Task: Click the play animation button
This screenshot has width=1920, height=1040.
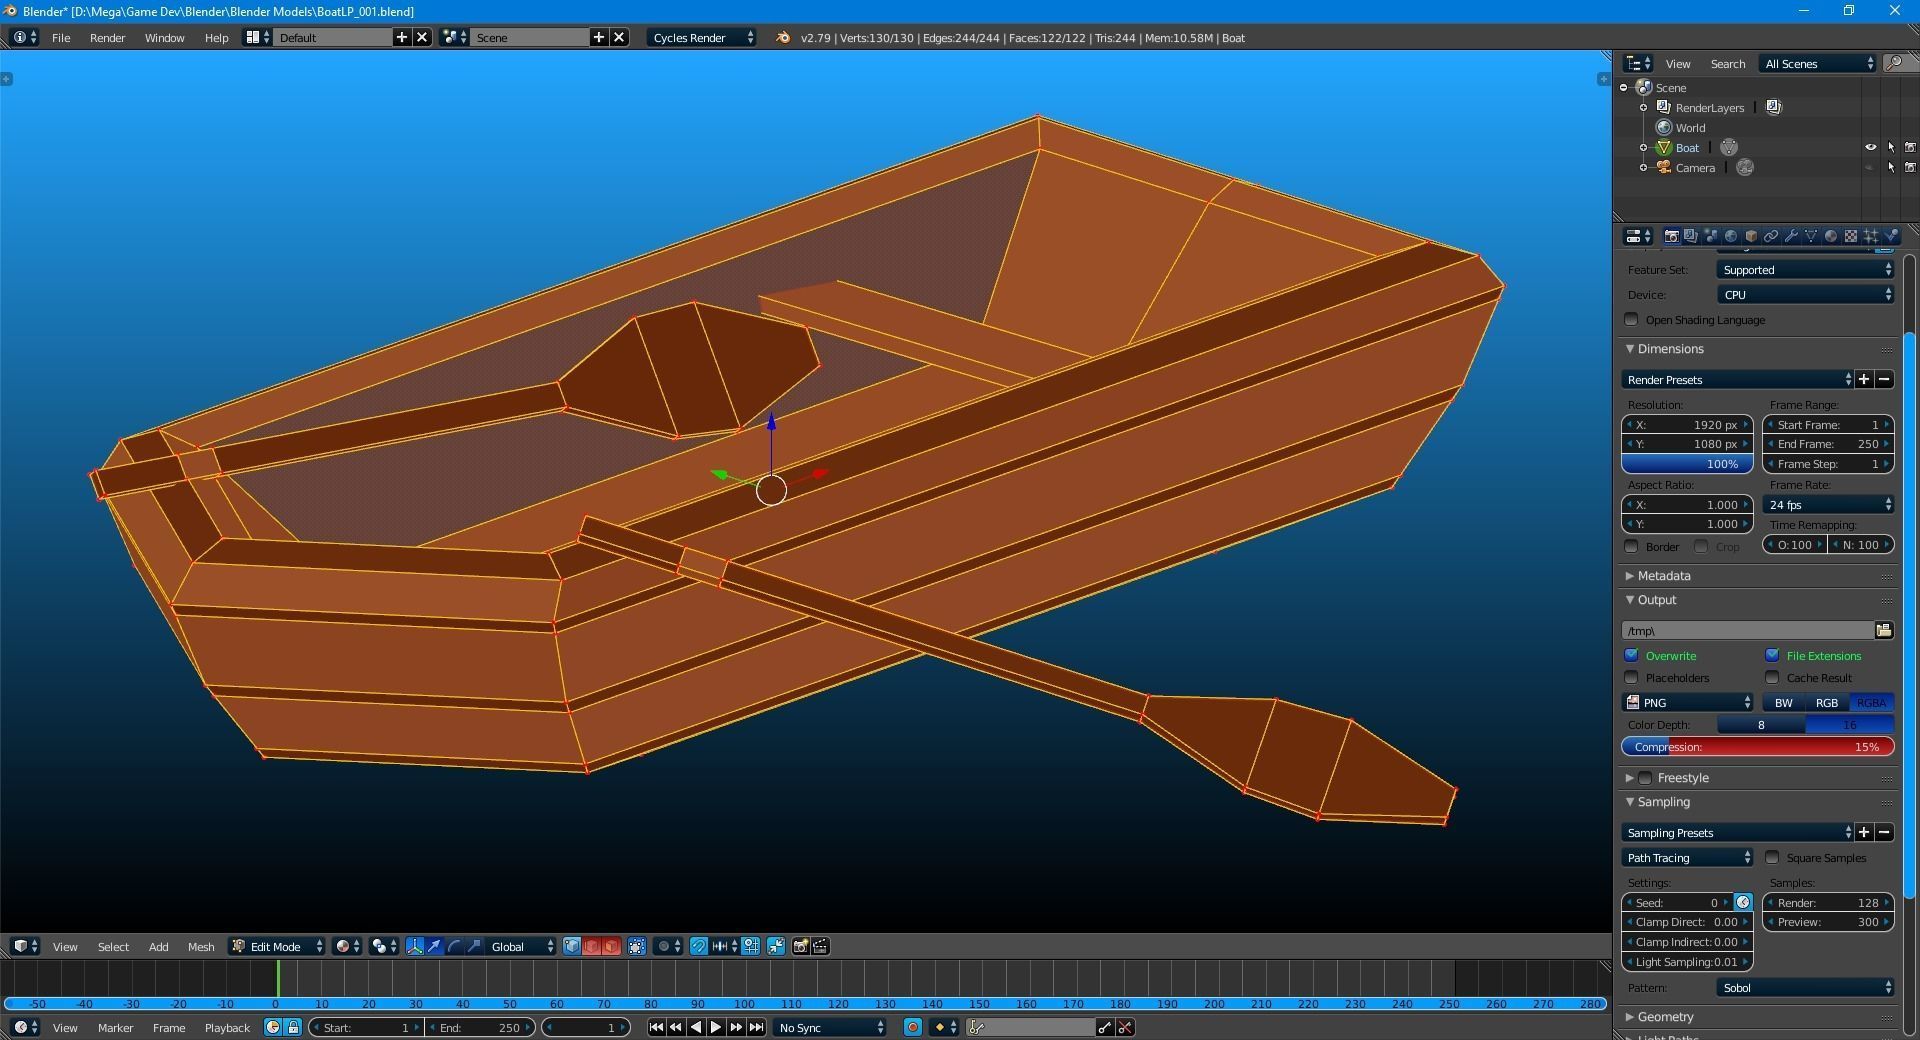Action: [716, 1027]
